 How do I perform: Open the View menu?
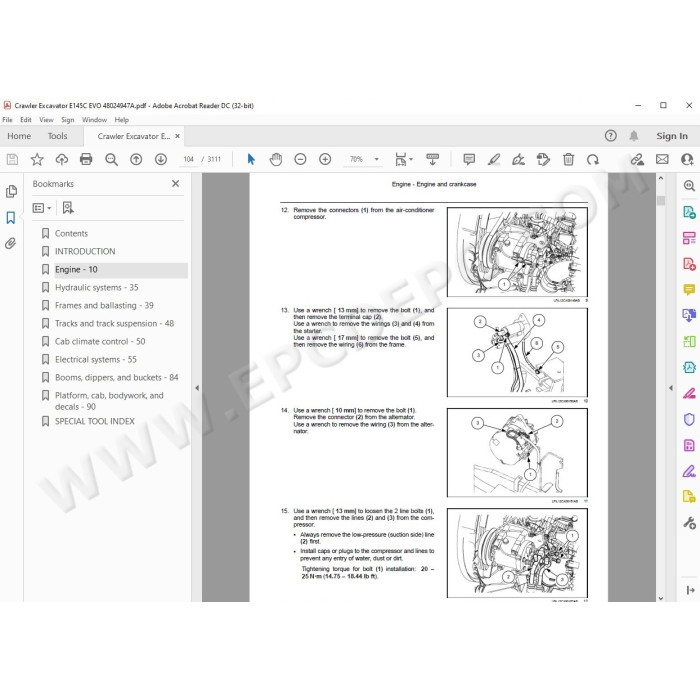[46, 120]
